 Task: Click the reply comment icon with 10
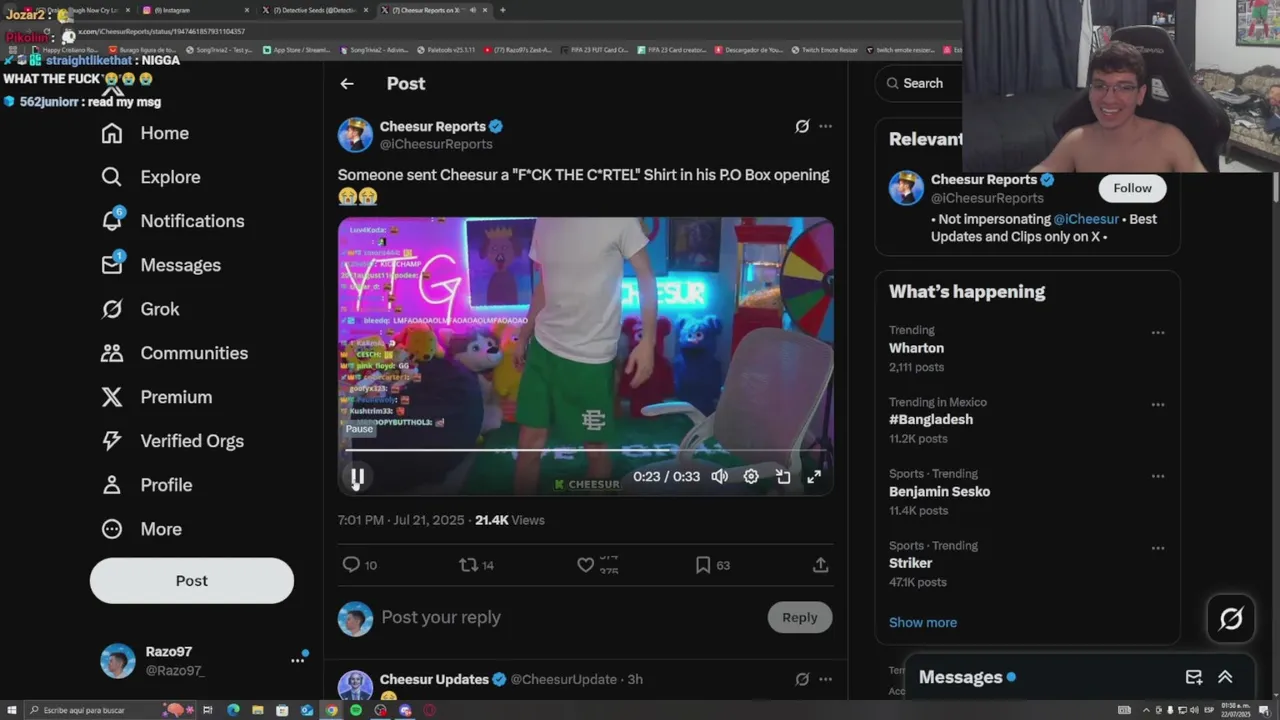(360, 565)
